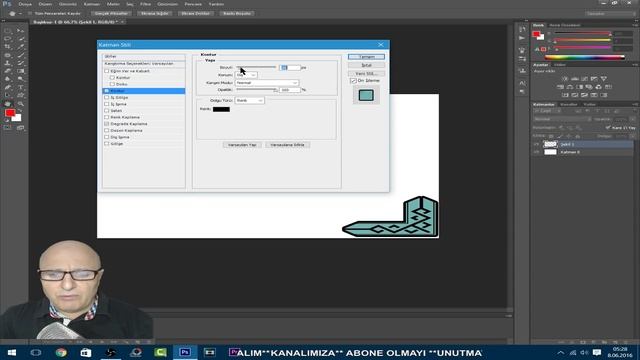Click the Opaklık slider in dialog
The image size is (640, 360).
pyautogui.click(x=256, y=89)
